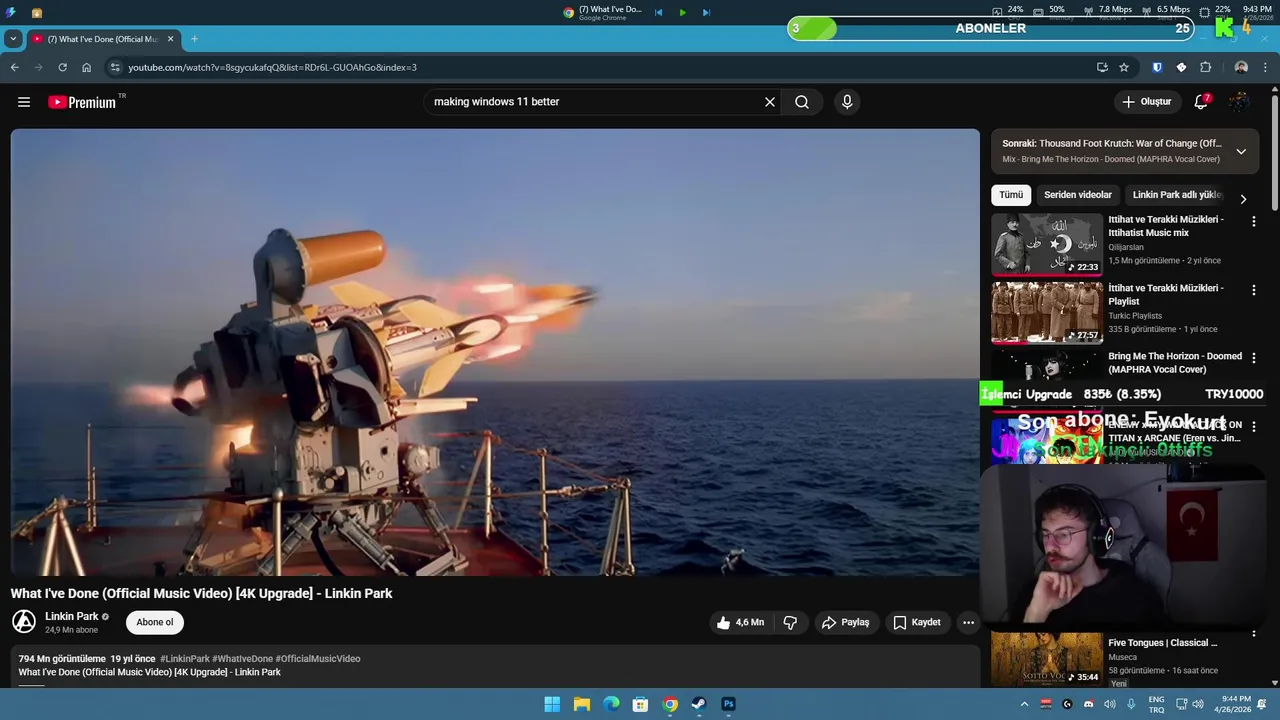This screenshot has height=720, width=1280.
Task: Open YouTube notifications bell
Action: (x=1201, y=102)
